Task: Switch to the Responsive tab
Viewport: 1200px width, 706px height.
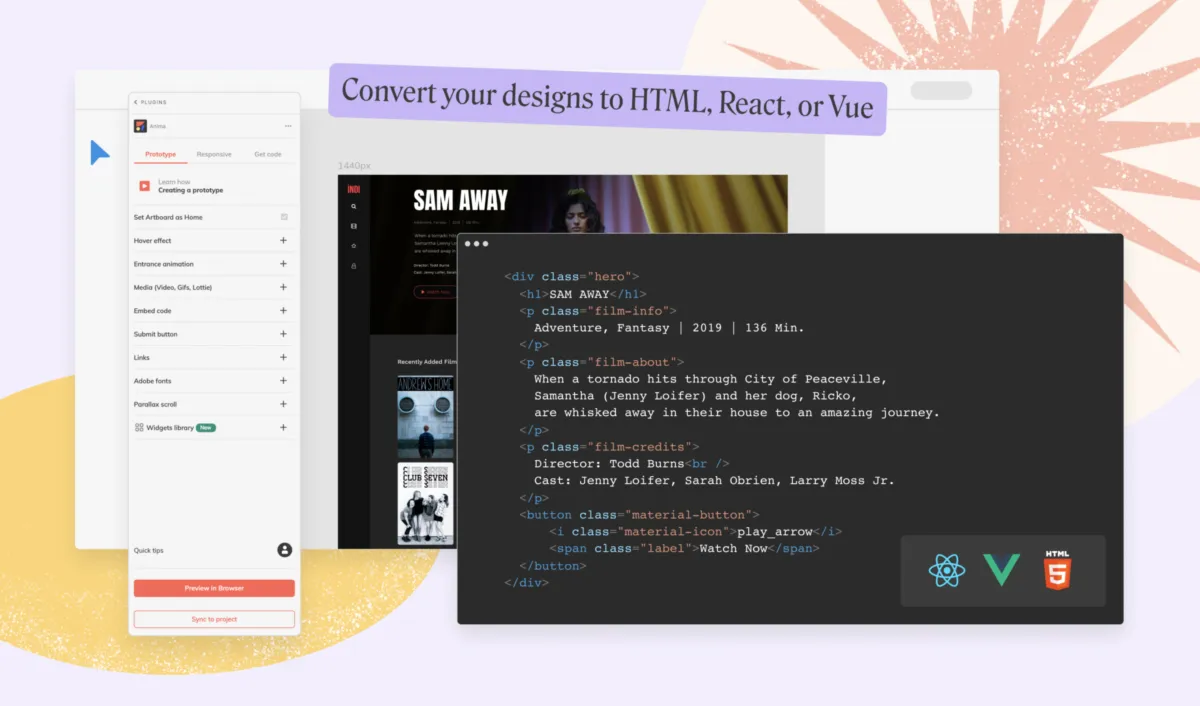Action: click(x=214, y=154)
